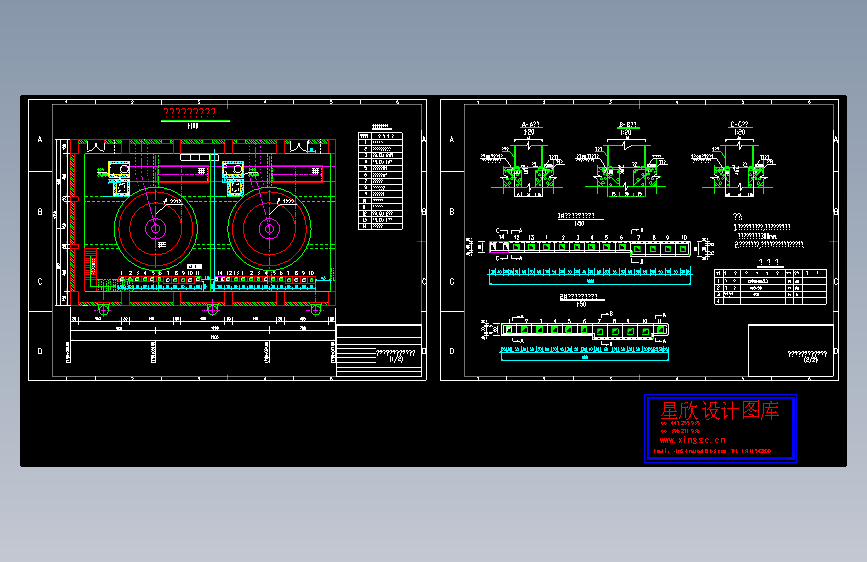
Task: Click the "2#" elevation view heading
Action: pos(578,296)
